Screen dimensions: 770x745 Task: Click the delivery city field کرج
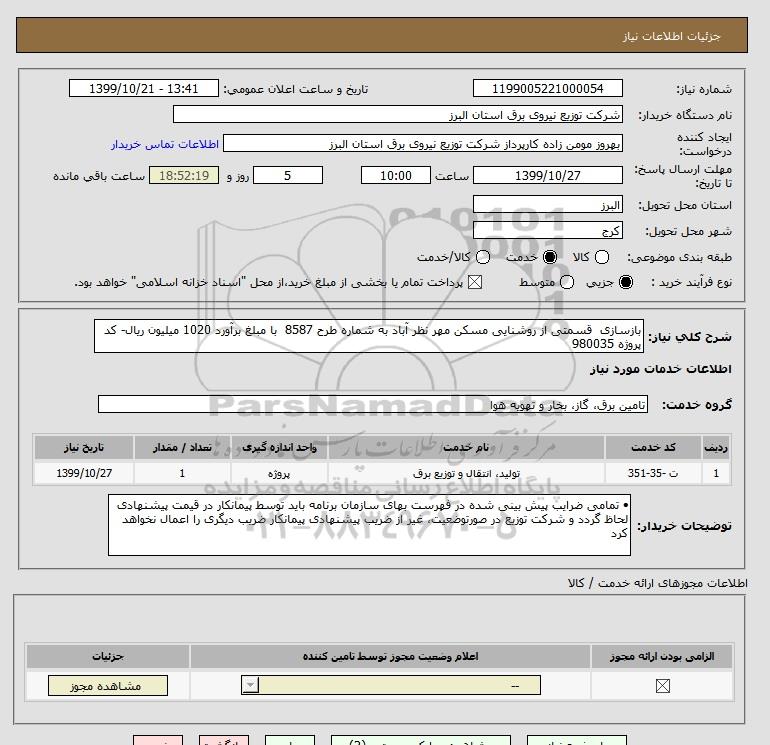548,230
